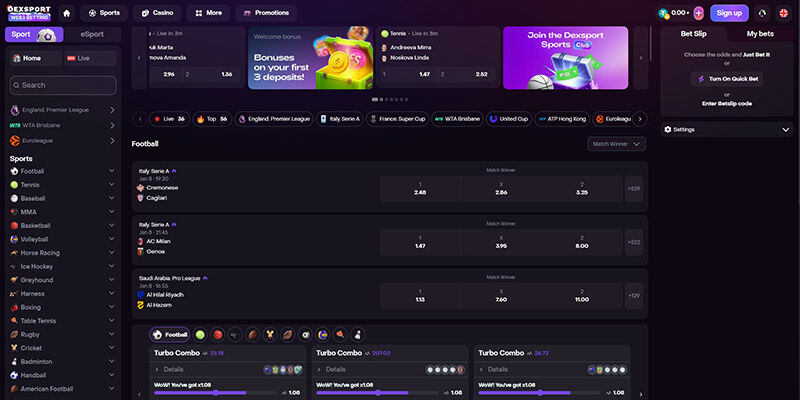Click AC Milan team crest
The image size is (800, 400).
[x=140, y=241]
